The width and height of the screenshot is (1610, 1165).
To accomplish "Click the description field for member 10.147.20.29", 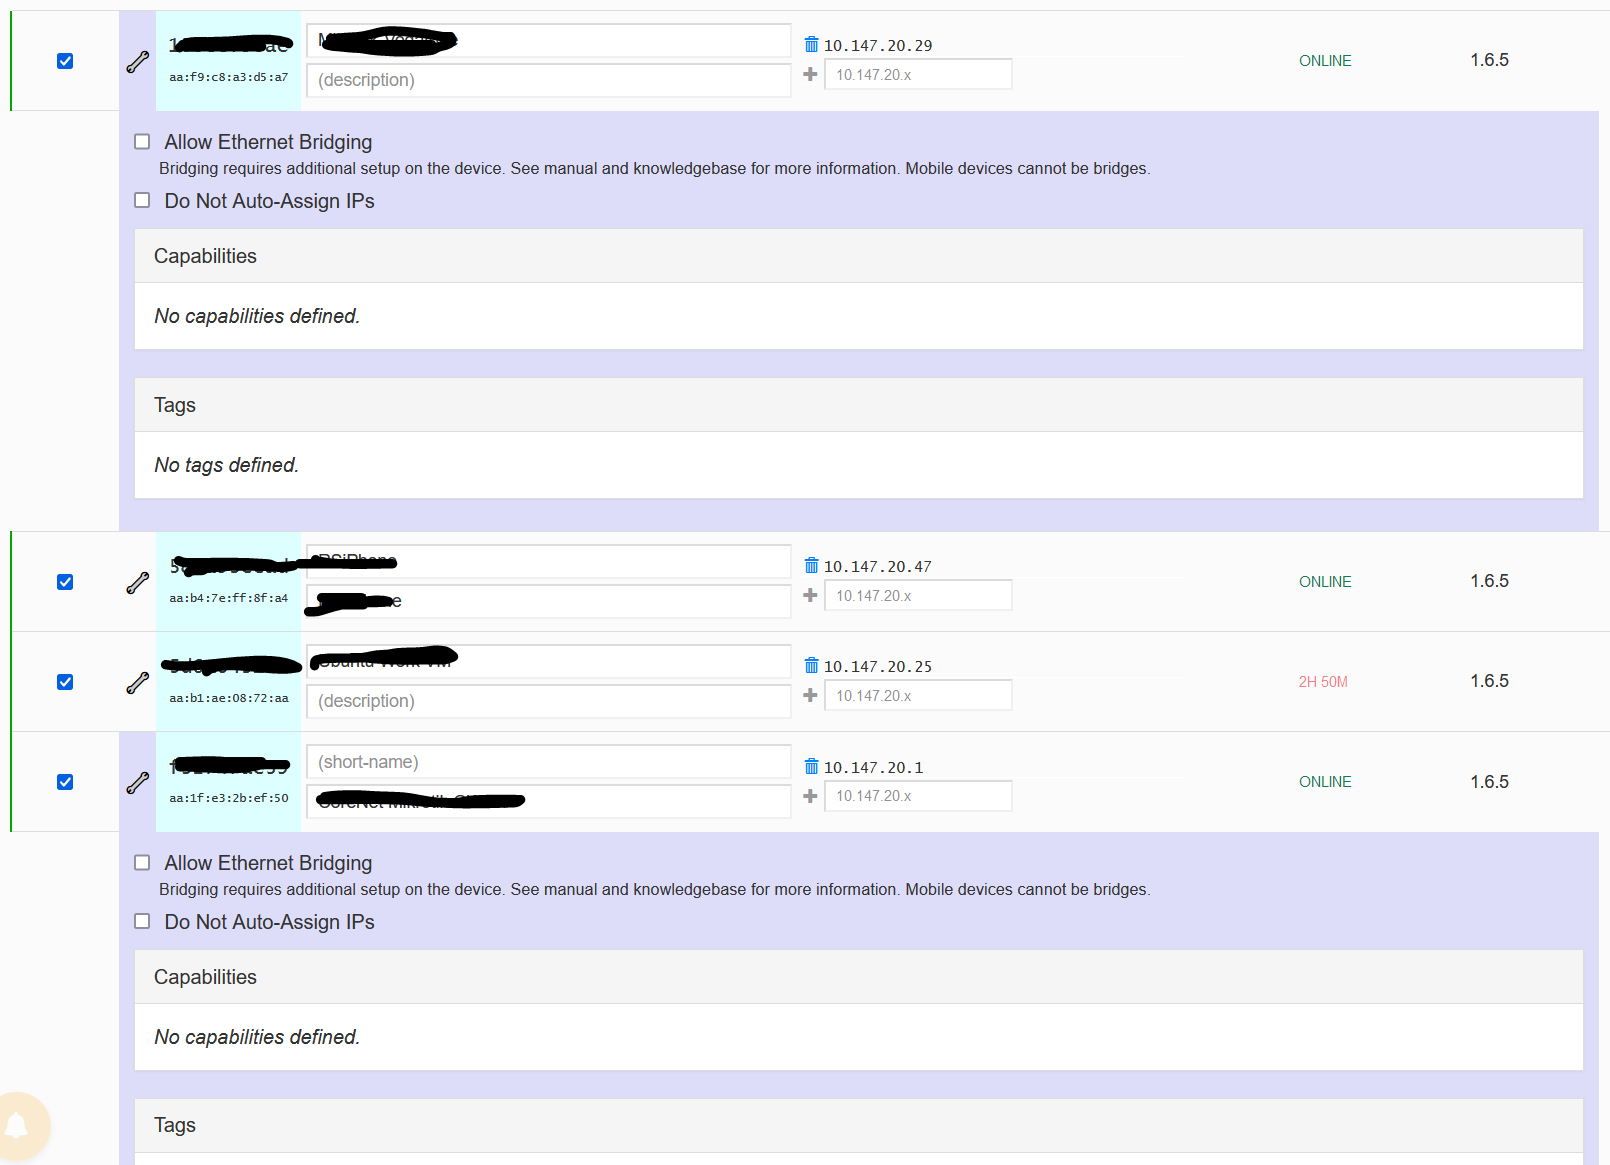I will point(548,80).
